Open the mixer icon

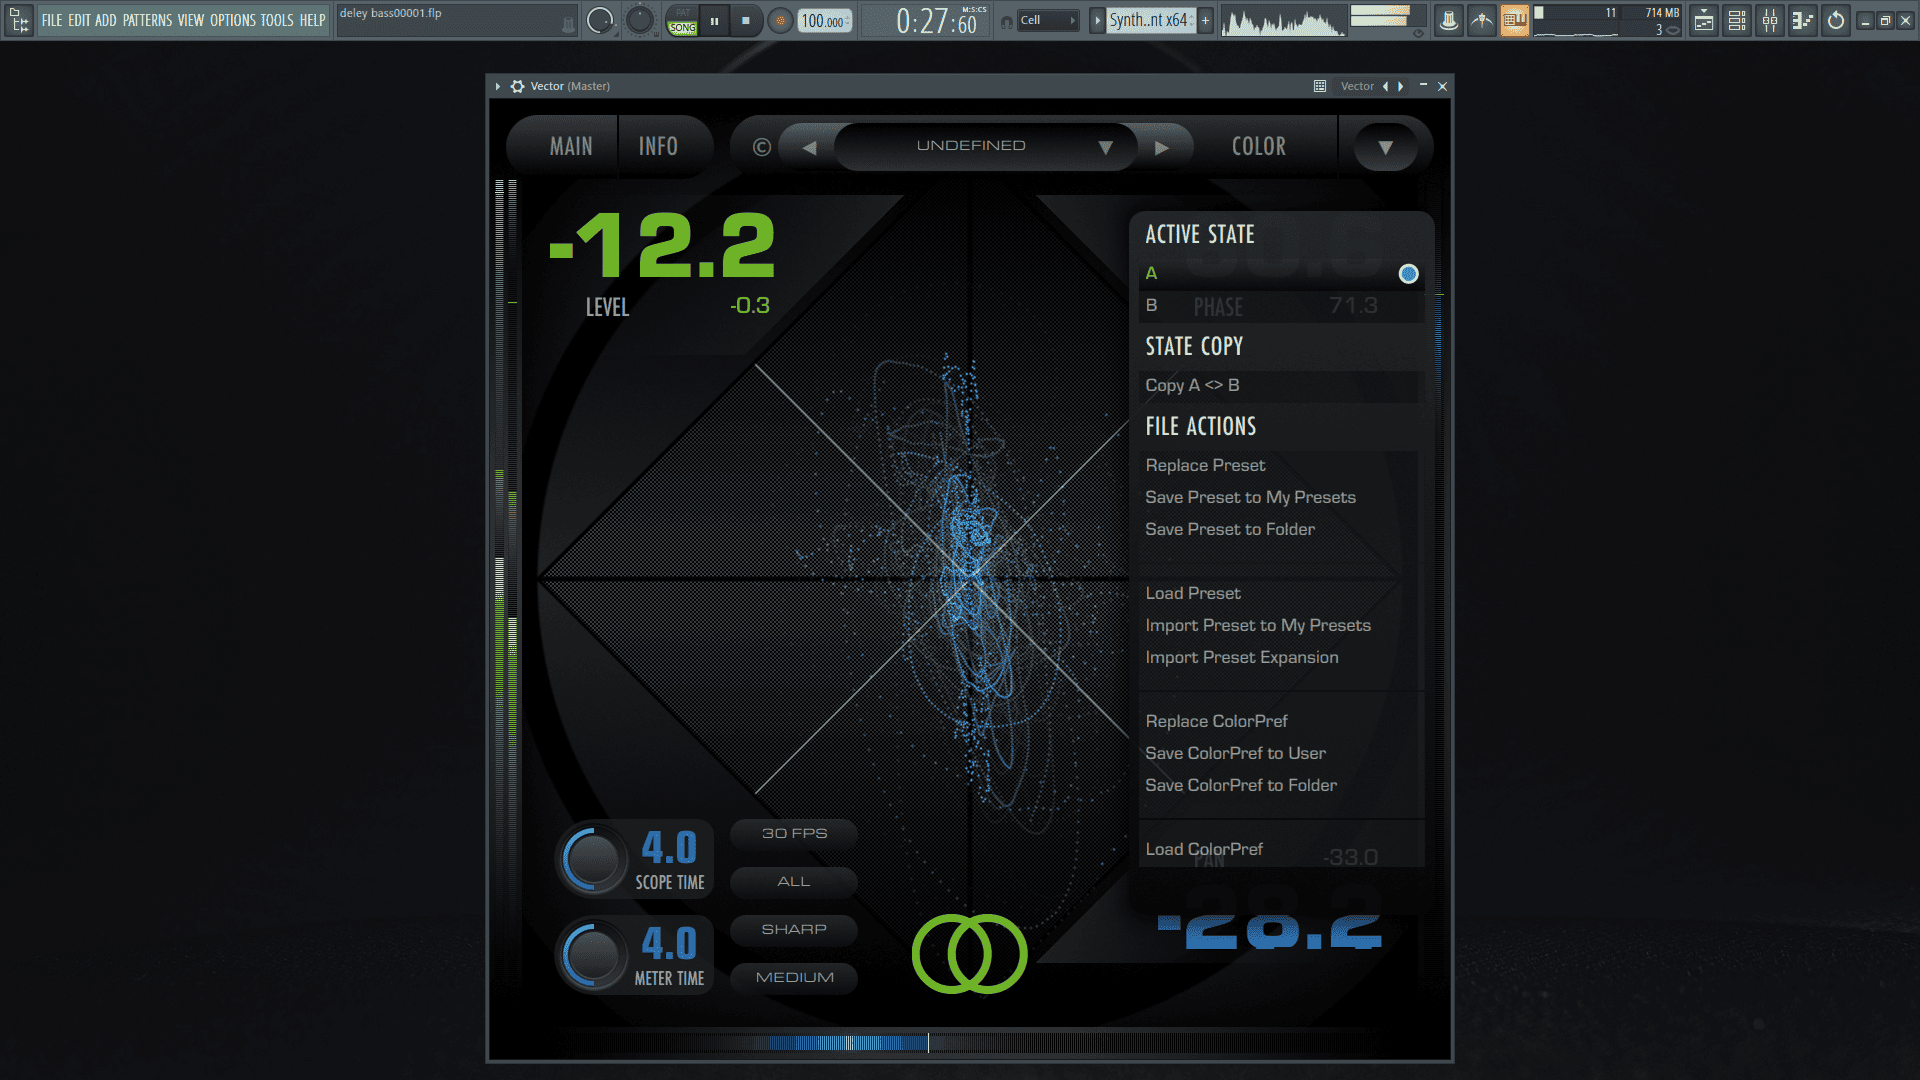click(1770, 20)
